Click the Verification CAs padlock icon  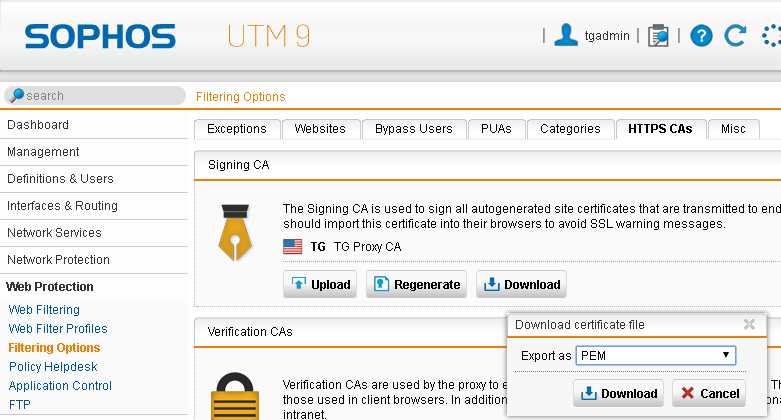[235, 397]
